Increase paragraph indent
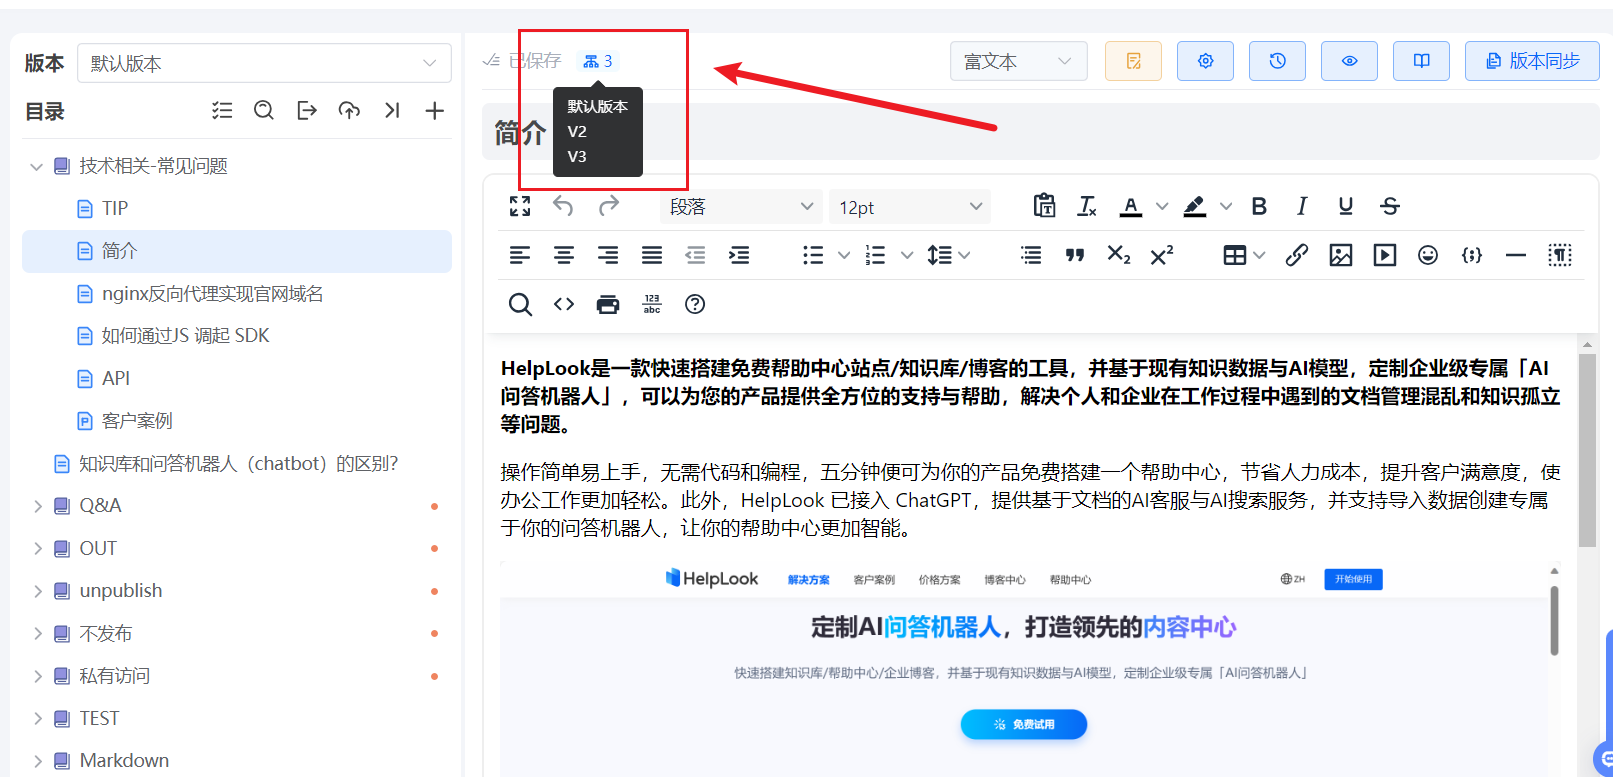Image resolution: width=1613 pixels, height=777 pixels. [x=739, y=255]
